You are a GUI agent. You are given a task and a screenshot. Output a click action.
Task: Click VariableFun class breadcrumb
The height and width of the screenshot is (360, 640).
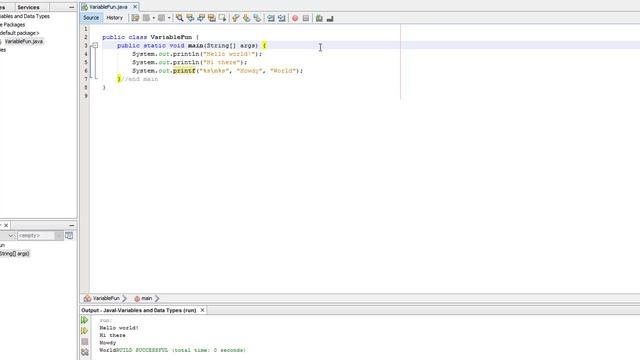(x=102, y=298)
